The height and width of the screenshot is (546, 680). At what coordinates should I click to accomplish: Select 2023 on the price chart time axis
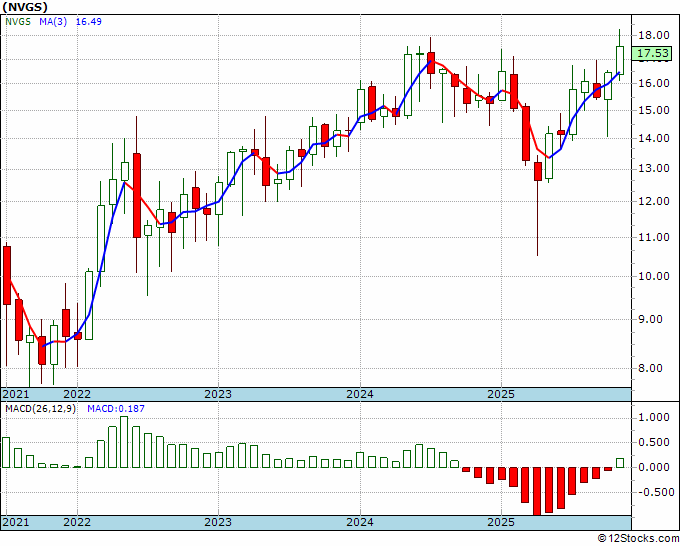(x=218, y=394)
